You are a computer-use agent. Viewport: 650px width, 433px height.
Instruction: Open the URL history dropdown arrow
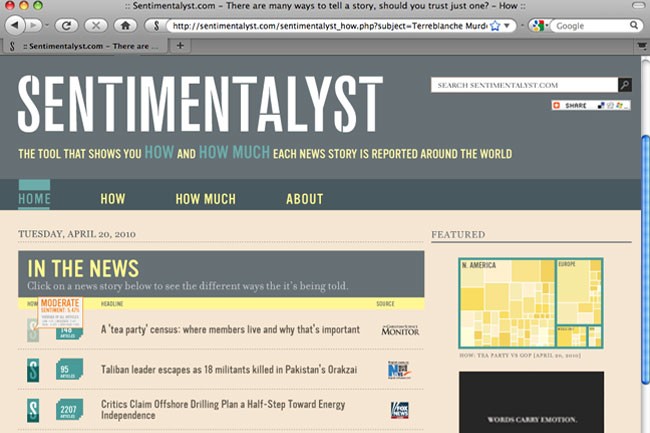[x=507, y=26]
